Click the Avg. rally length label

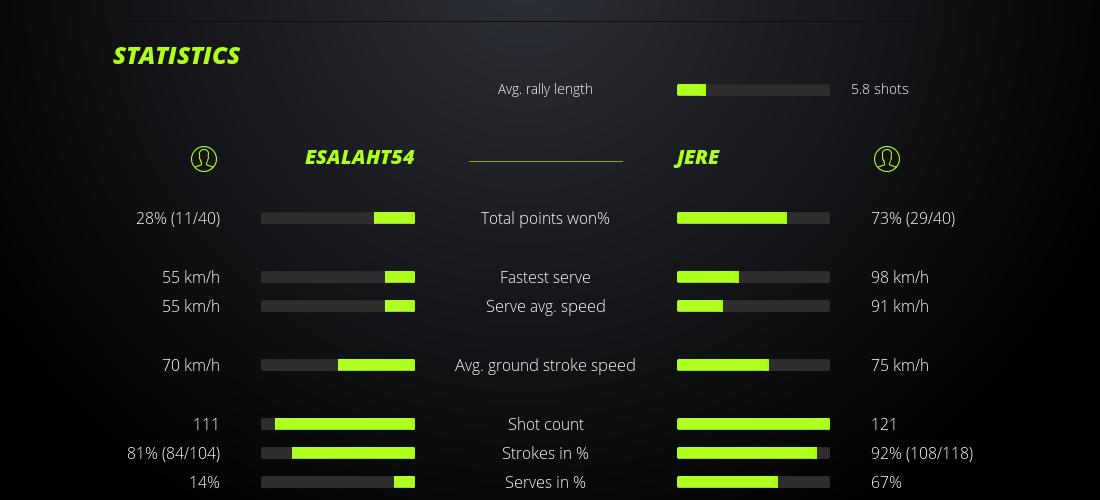(x=545, y=89)
